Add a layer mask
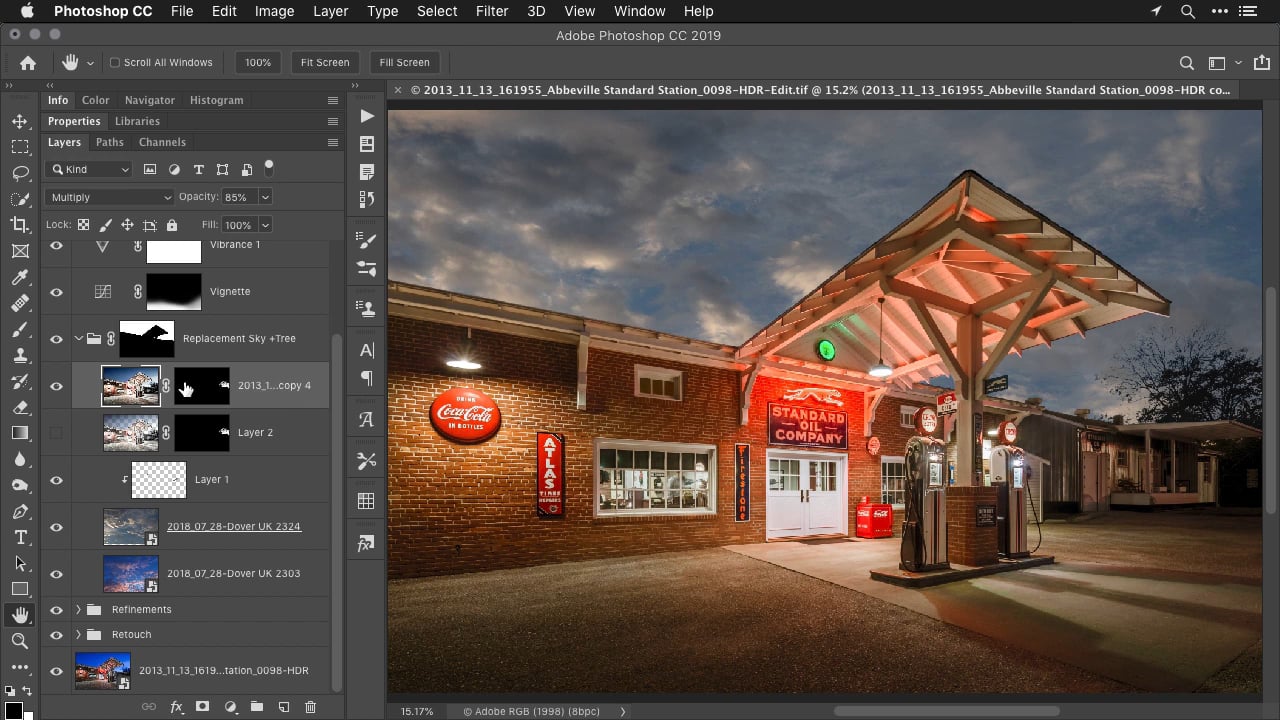Viewport: 1280px width, 720px height. click(x=203, y=706)
